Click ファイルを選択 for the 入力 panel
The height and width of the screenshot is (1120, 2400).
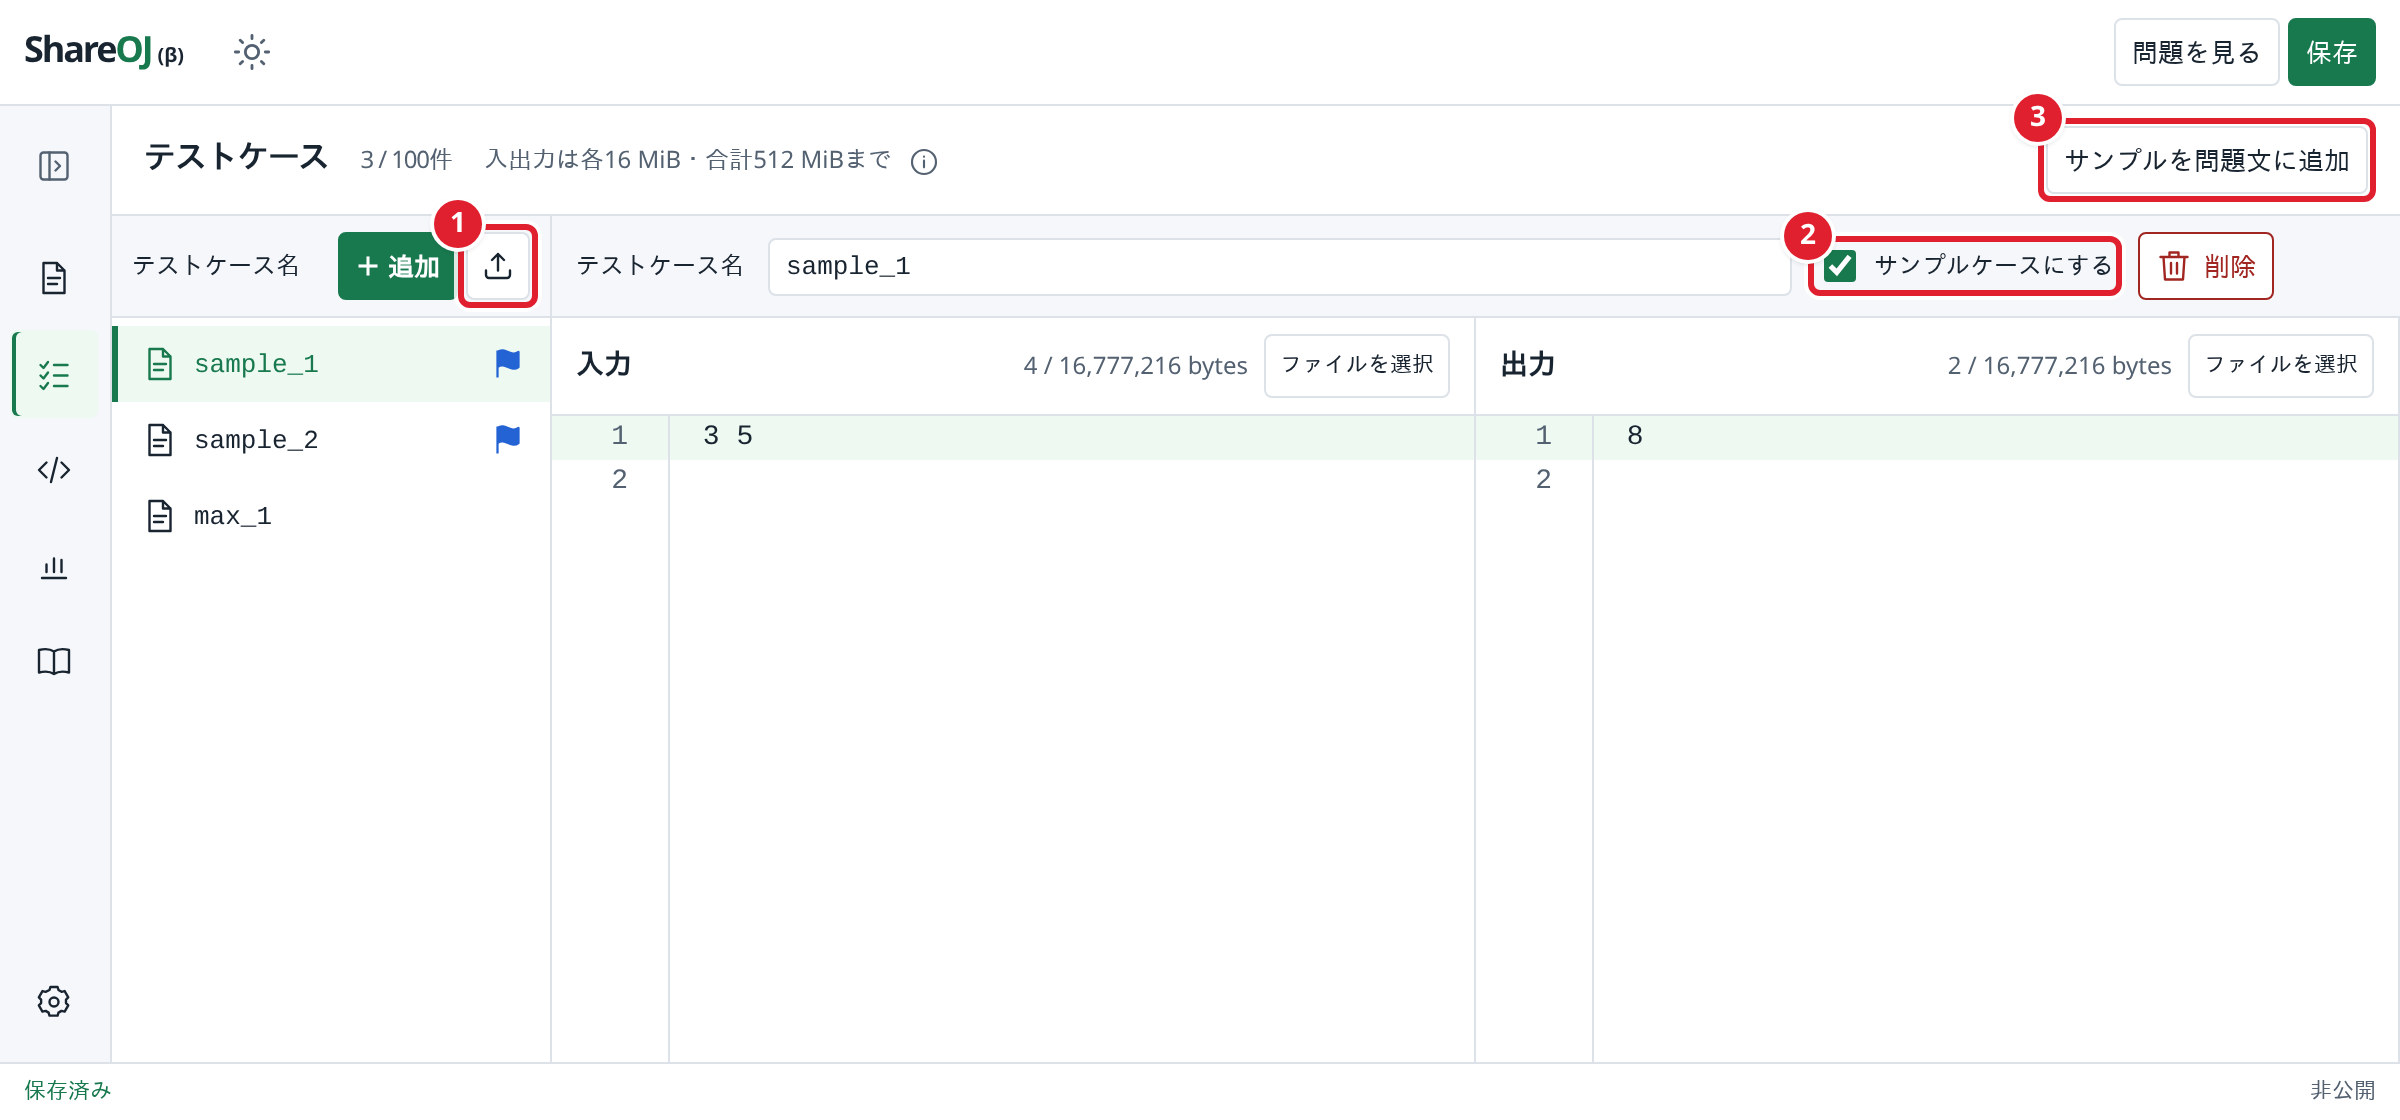pyautogui.click(x=1357, y=365)
